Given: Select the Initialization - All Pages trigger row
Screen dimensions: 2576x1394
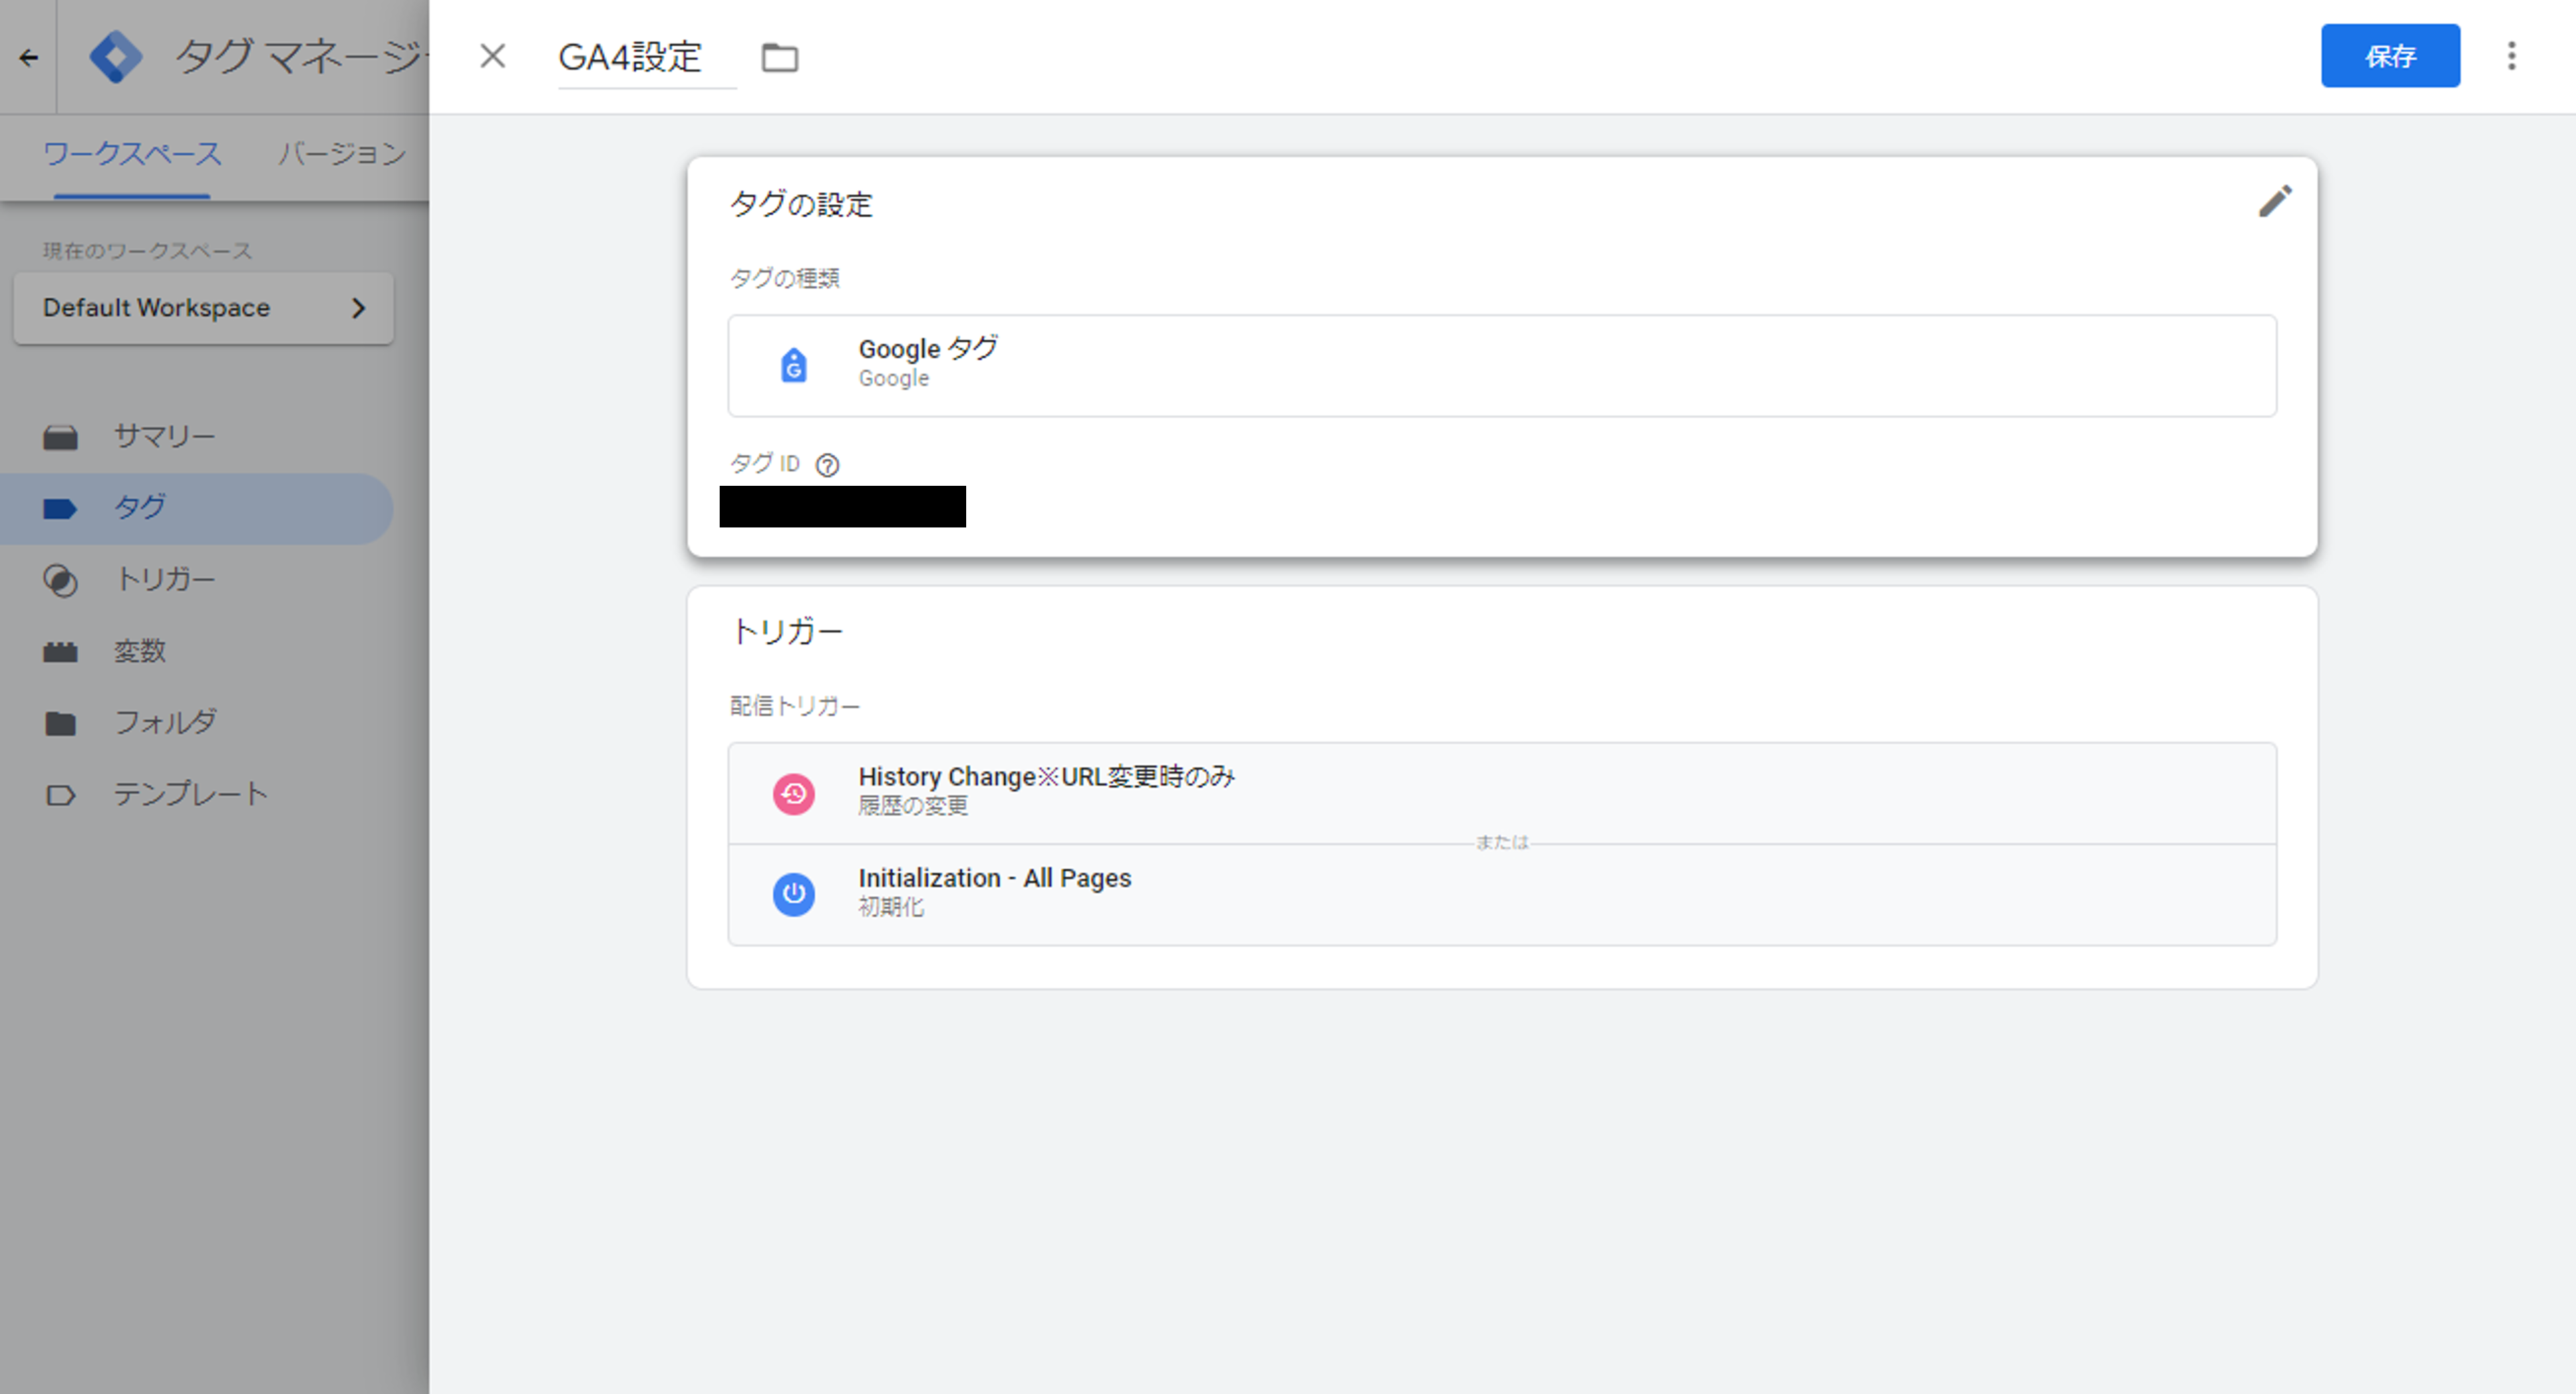Looking at the screenshot, I should pyautogui.click(x=1500, y=894).
